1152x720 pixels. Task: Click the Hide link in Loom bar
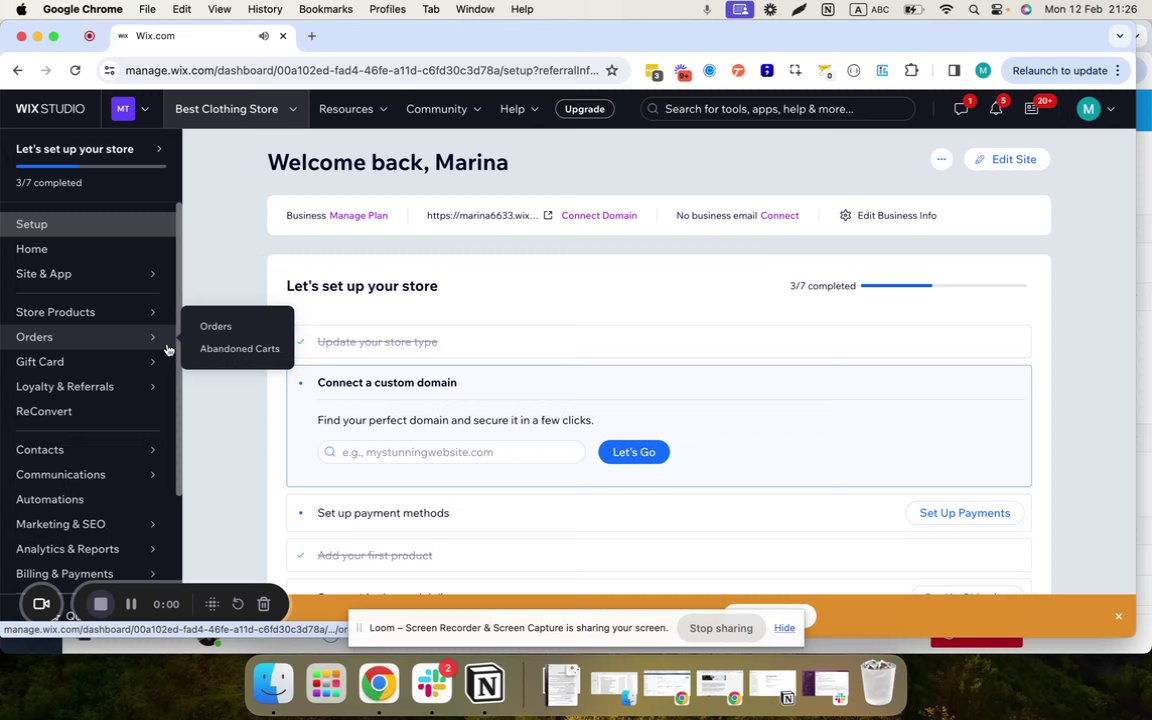(784, 628)
